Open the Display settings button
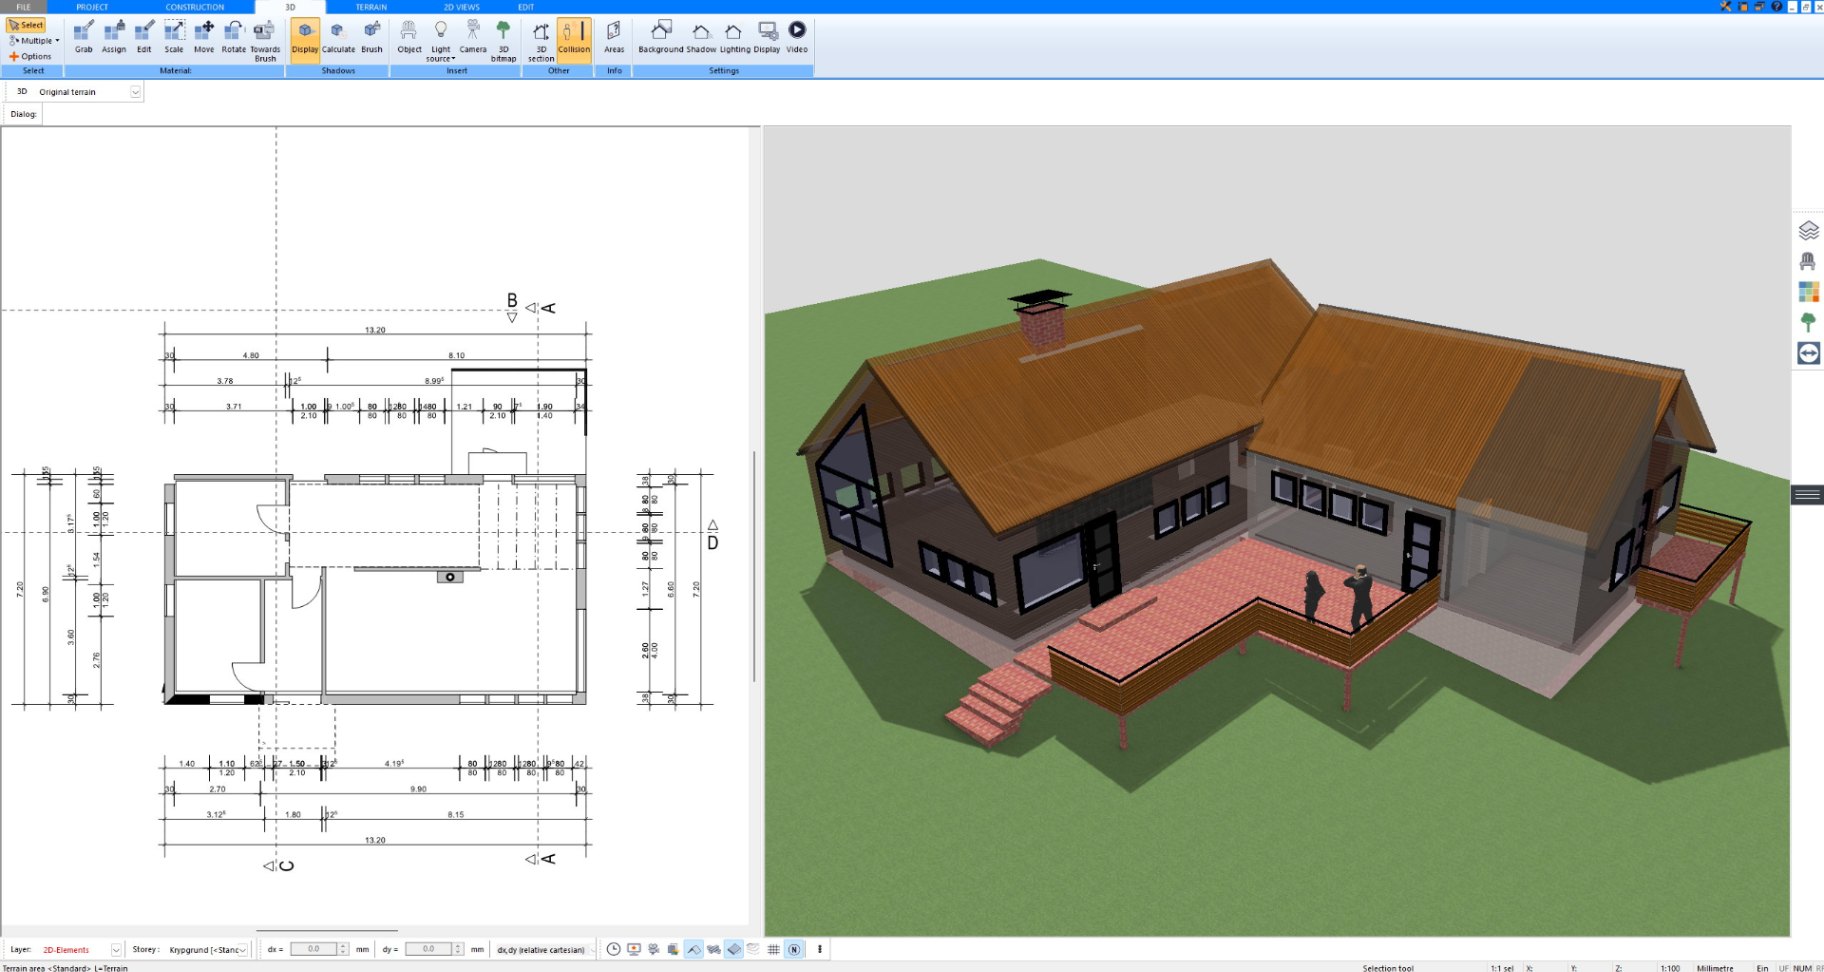 (x=767, y=37)
